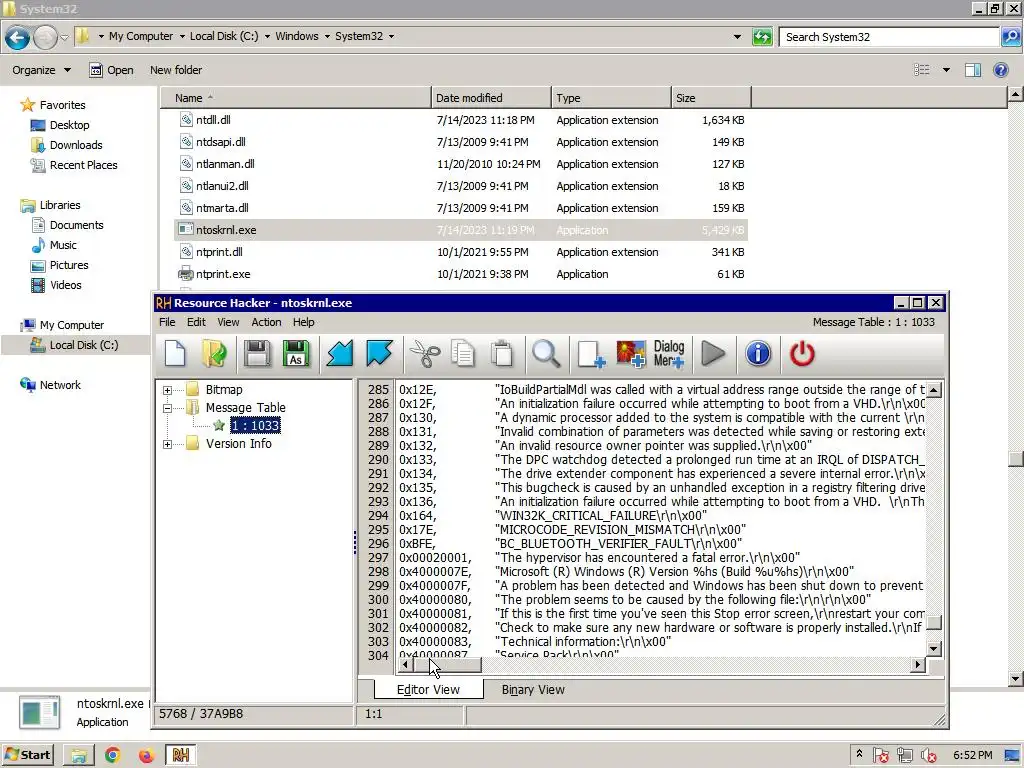Open address bar history dropdown arrow
The width and height of the screenshot is (1024, 768).
tap(737, 37)
